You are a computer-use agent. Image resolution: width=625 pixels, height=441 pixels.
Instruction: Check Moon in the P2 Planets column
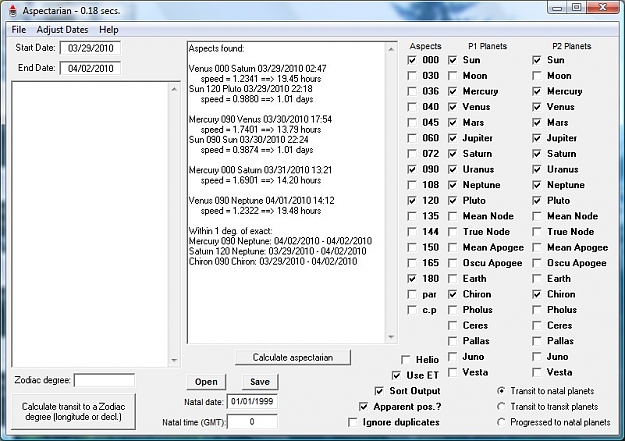pyautogui.click(x=537, y=76)
